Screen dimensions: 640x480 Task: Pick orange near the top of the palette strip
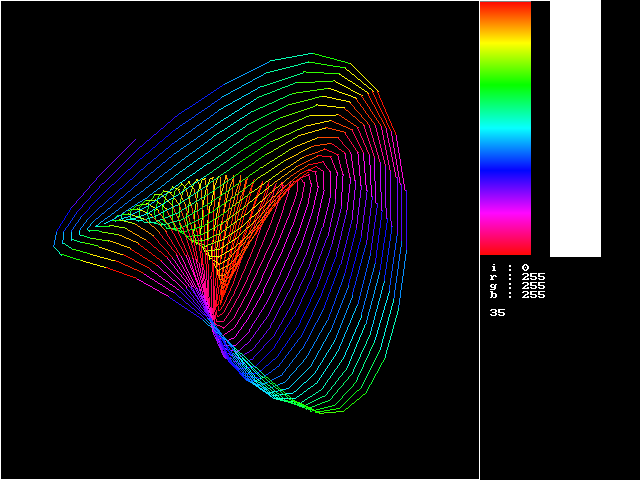click(505, 24)
